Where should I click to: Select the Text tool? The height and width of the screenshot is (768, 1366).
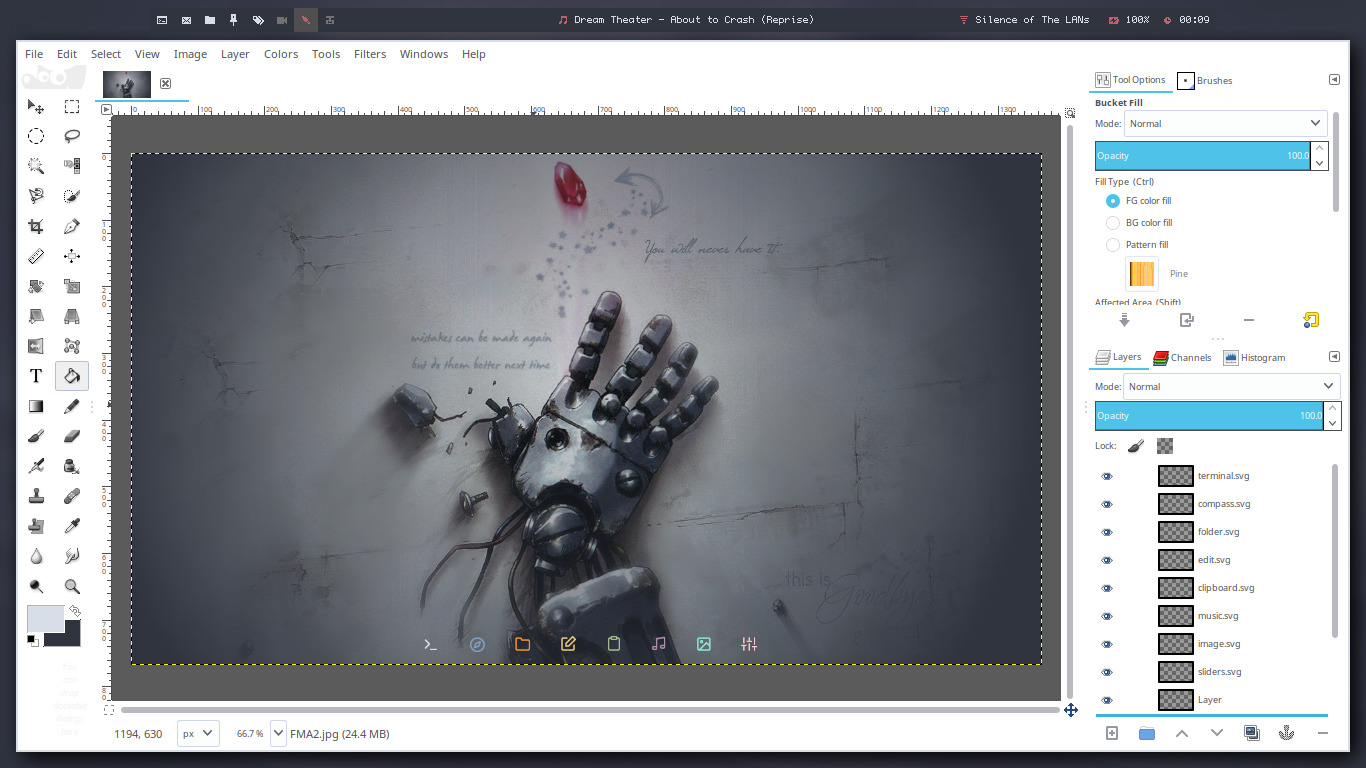pos(36,376)
